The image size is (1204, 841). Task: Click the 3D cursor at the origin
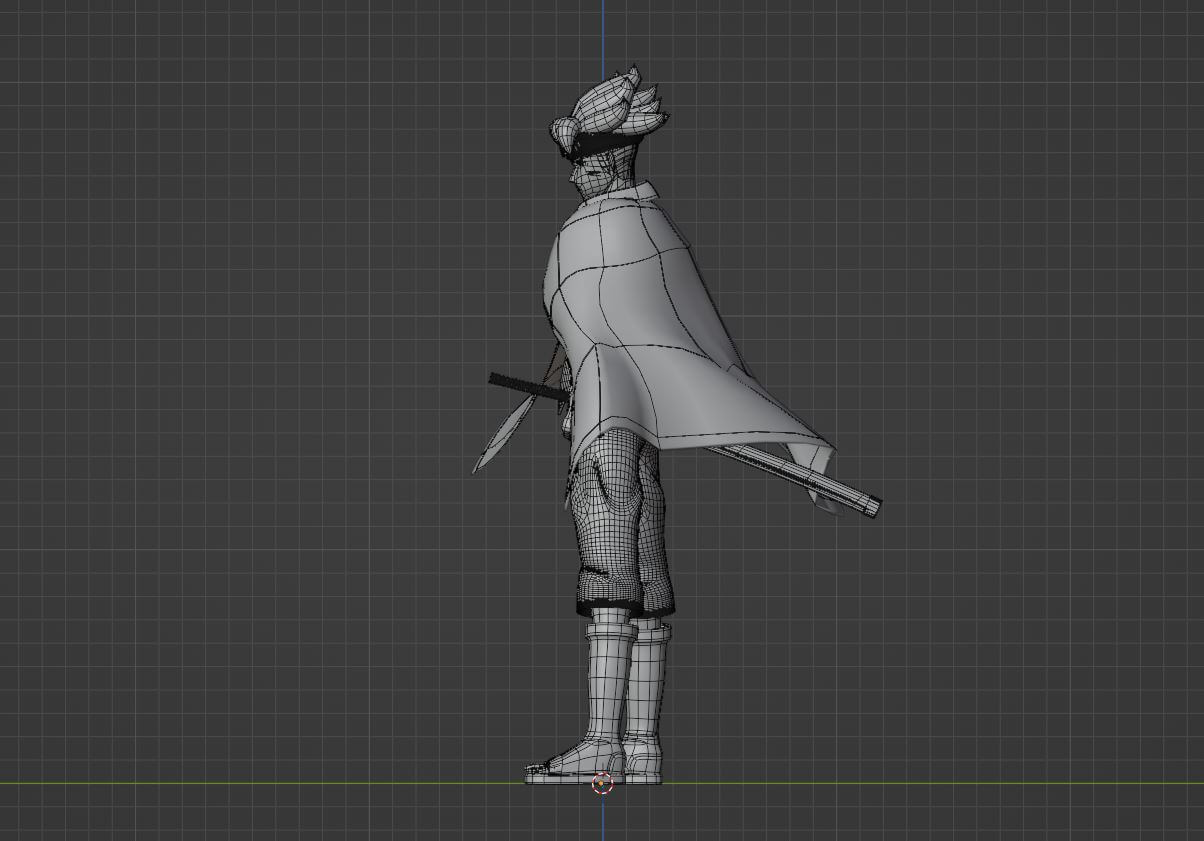(602, 783)
